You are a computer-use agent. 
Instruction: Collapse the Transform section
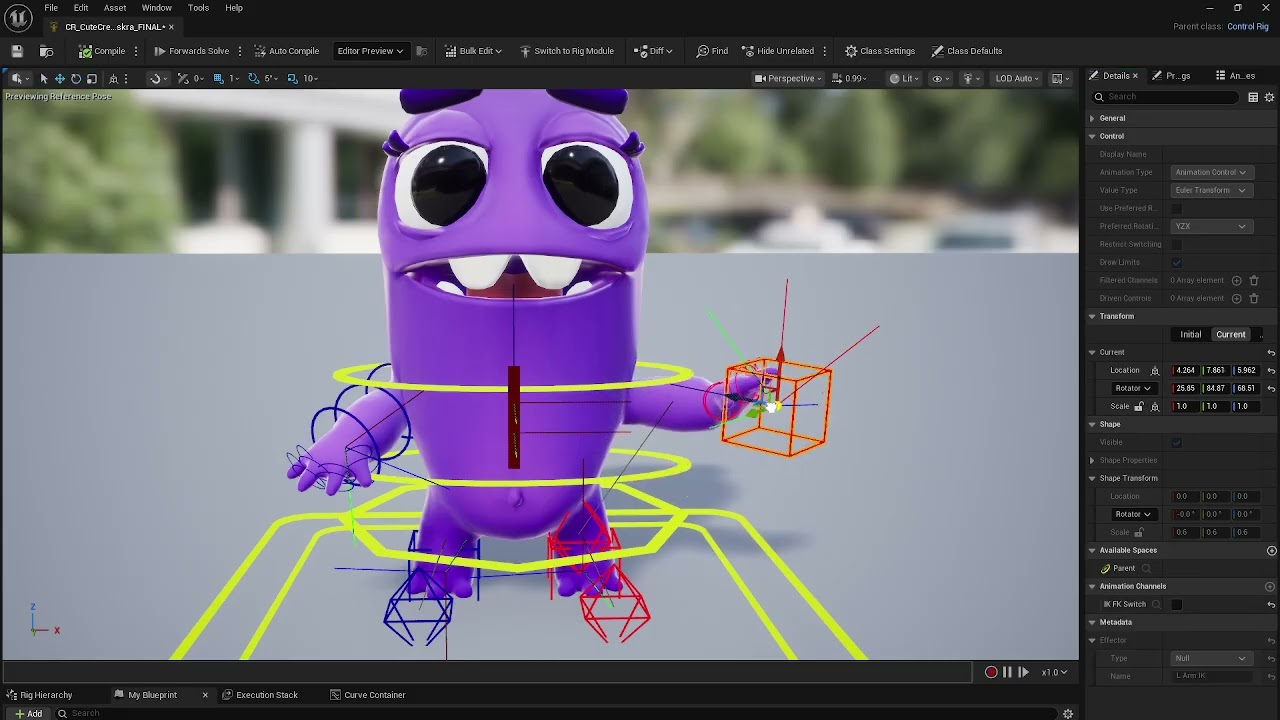click(x=1092, y=316)
